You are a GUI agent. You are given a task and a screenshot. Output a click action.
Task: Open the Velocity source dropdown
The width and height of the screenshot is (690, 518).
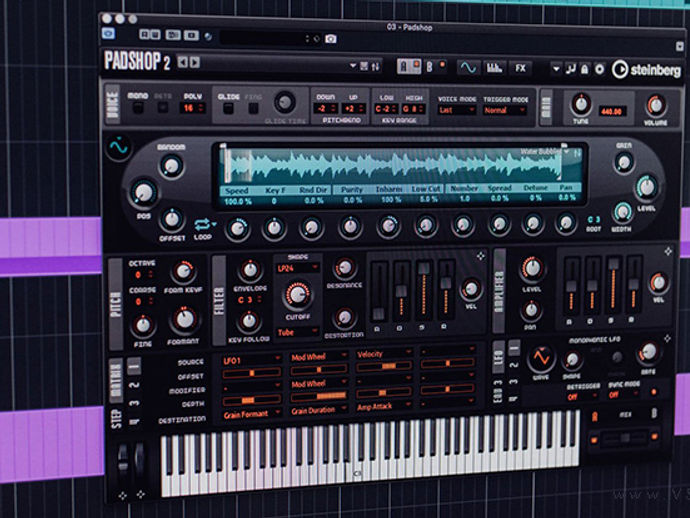[x=385, y=354]
